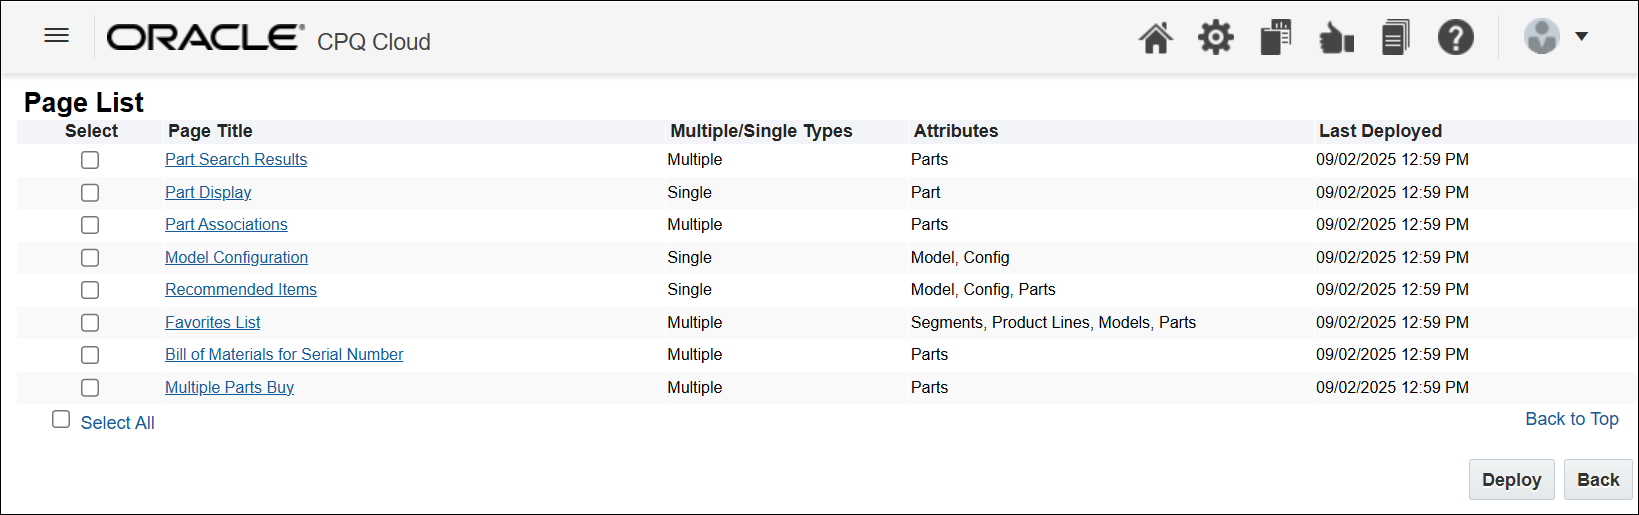Screen dimensions: 1639x515
Task: Click the Select column header
Action: click(x=91, y=131)
